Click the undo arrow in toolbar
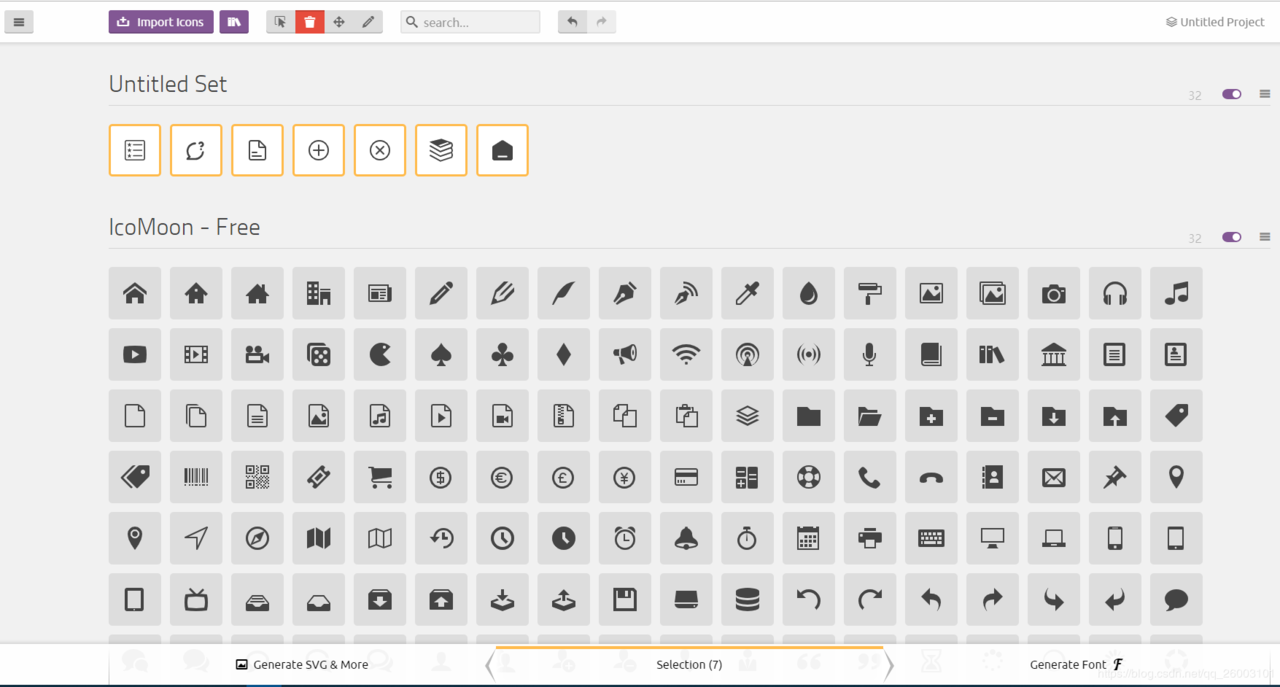The height and width of the screenshot is (687, 1280). pyautogui.click(x=572, y=22)
